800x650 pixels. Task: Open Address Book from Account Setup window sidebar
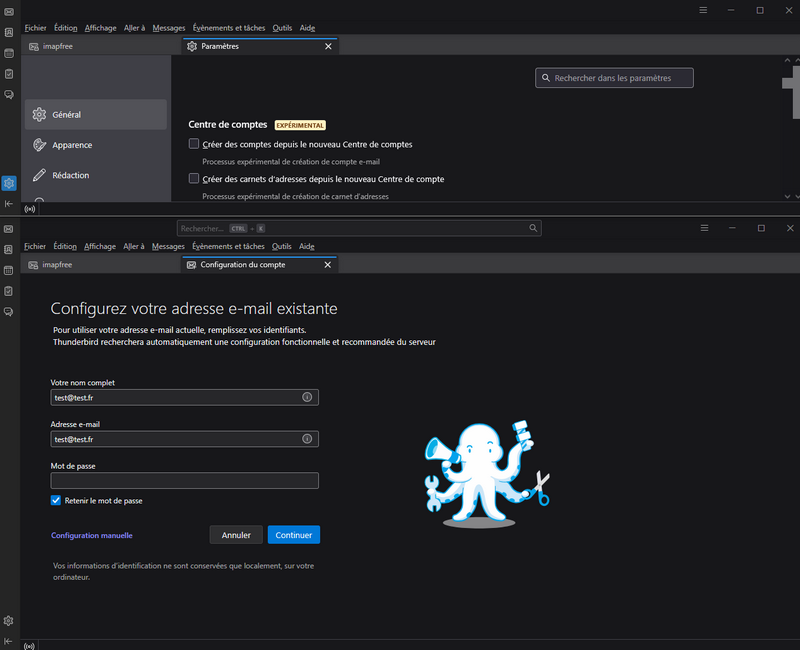[9, 250]
